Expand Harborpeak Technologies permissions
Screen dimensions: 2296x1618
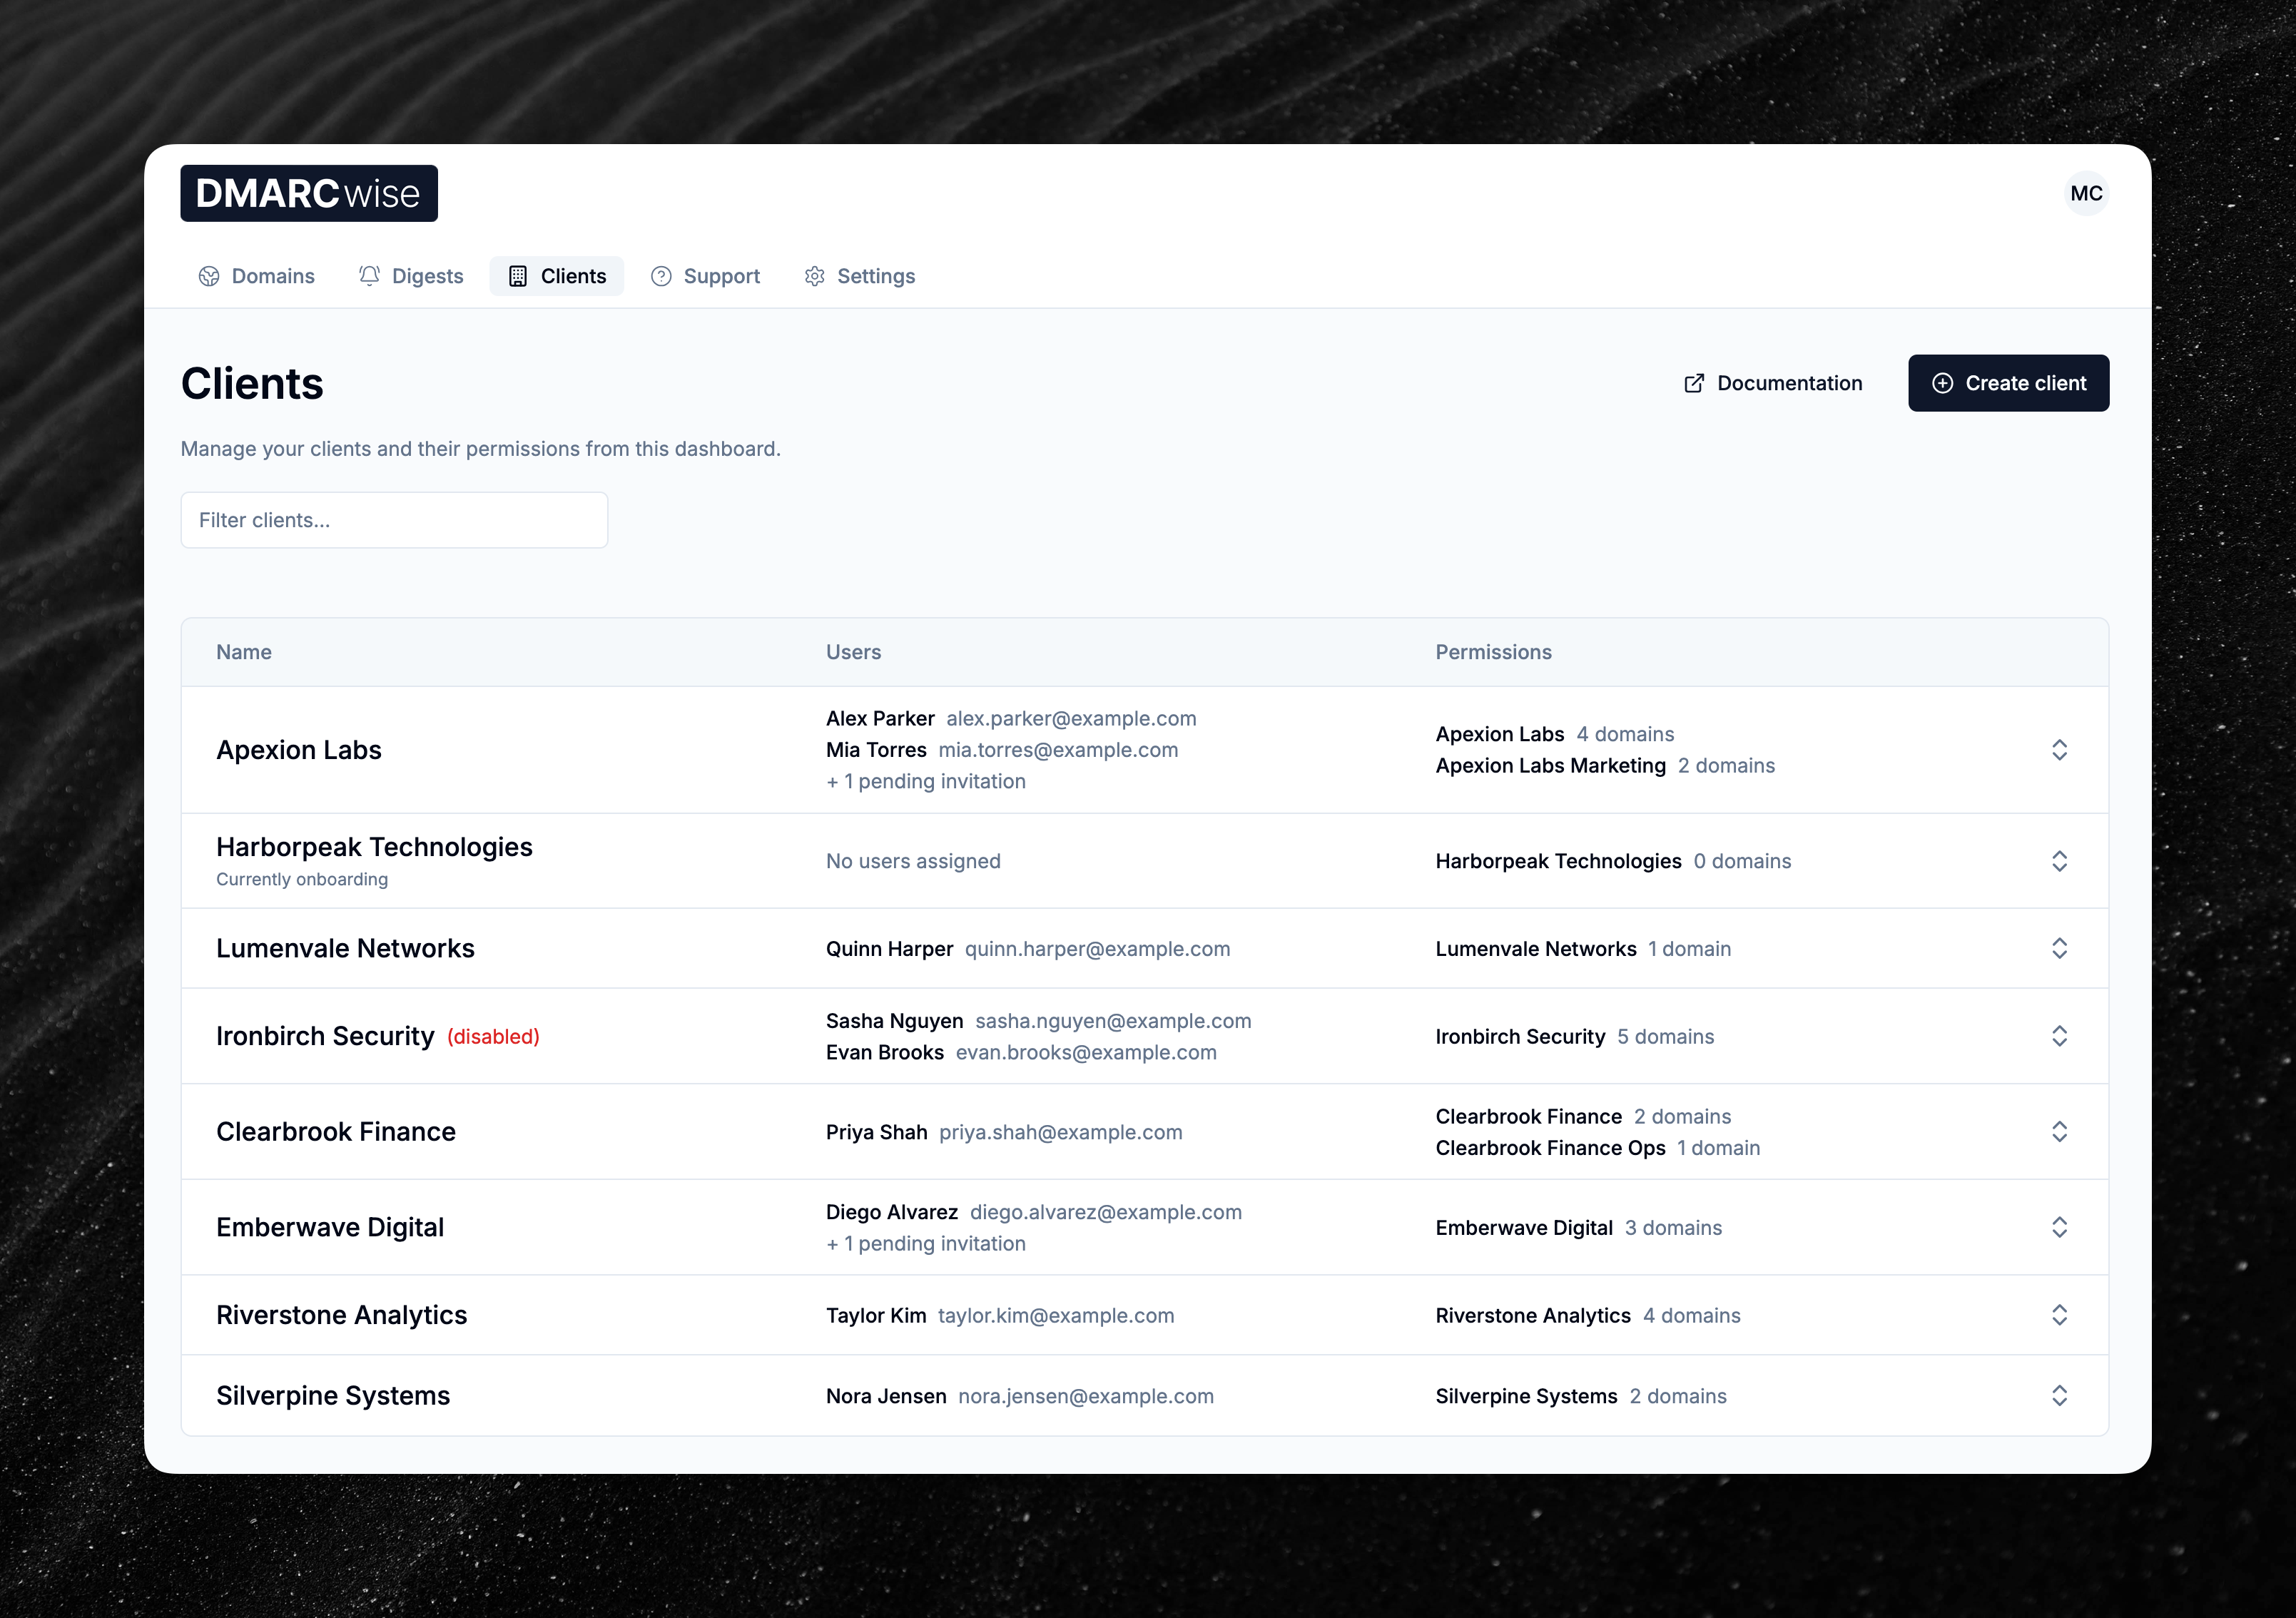[x=2060, y=860]
